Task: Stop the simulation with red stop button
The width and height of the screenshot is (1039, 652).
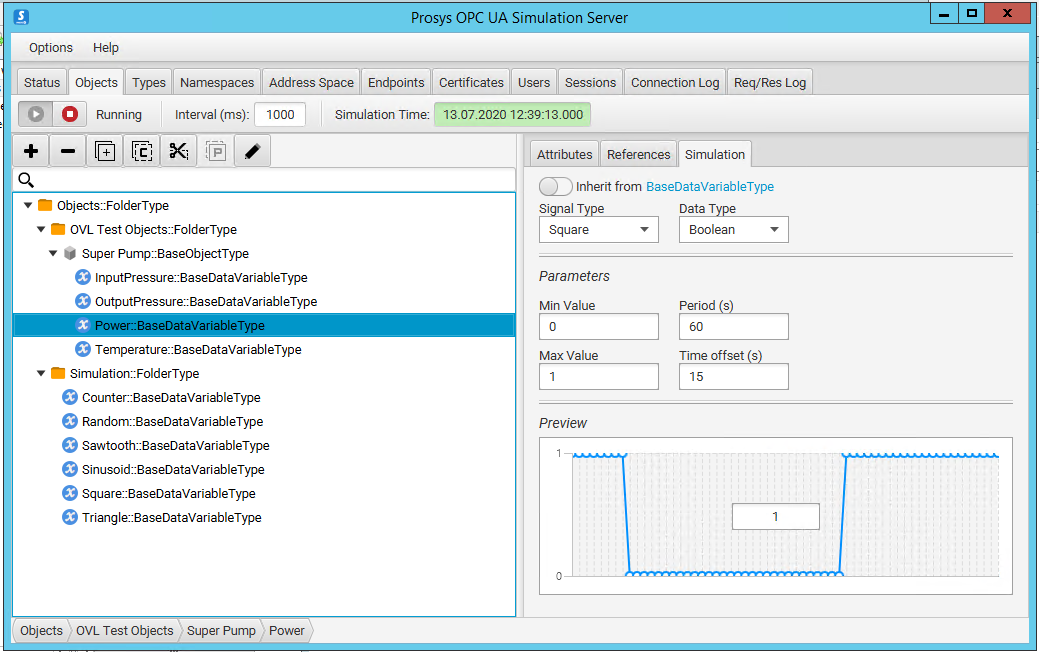Action: [x=70, y=114]
